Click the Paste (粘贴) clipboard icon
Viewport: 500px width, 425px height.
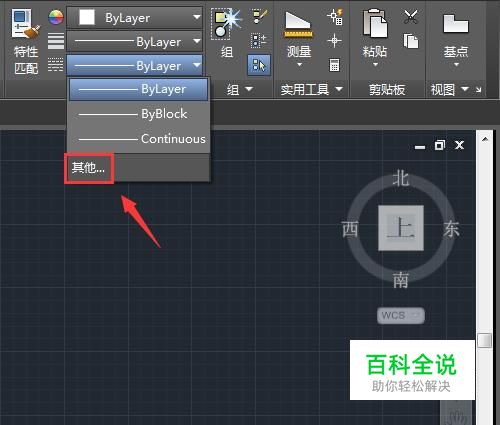point(375,24)
